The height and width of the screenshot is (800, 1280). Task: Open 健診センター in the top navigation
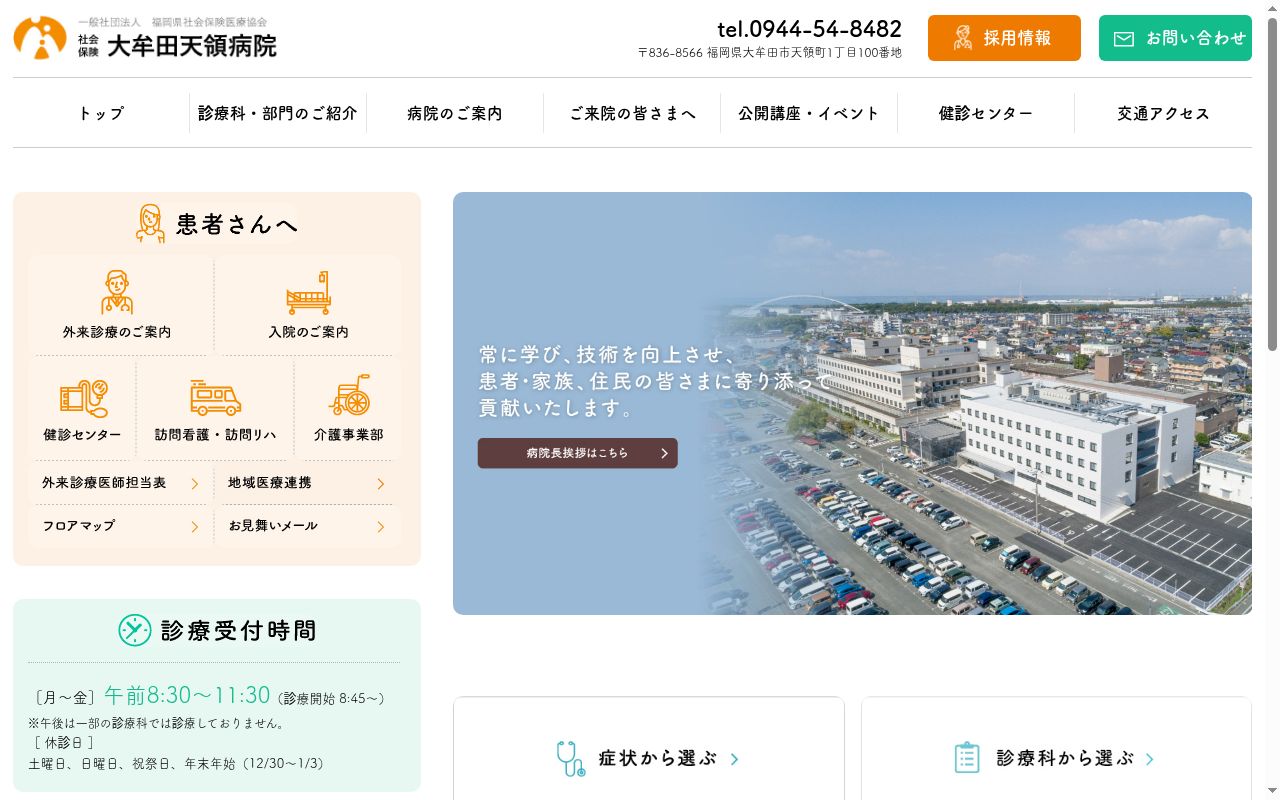coord(986,113)
